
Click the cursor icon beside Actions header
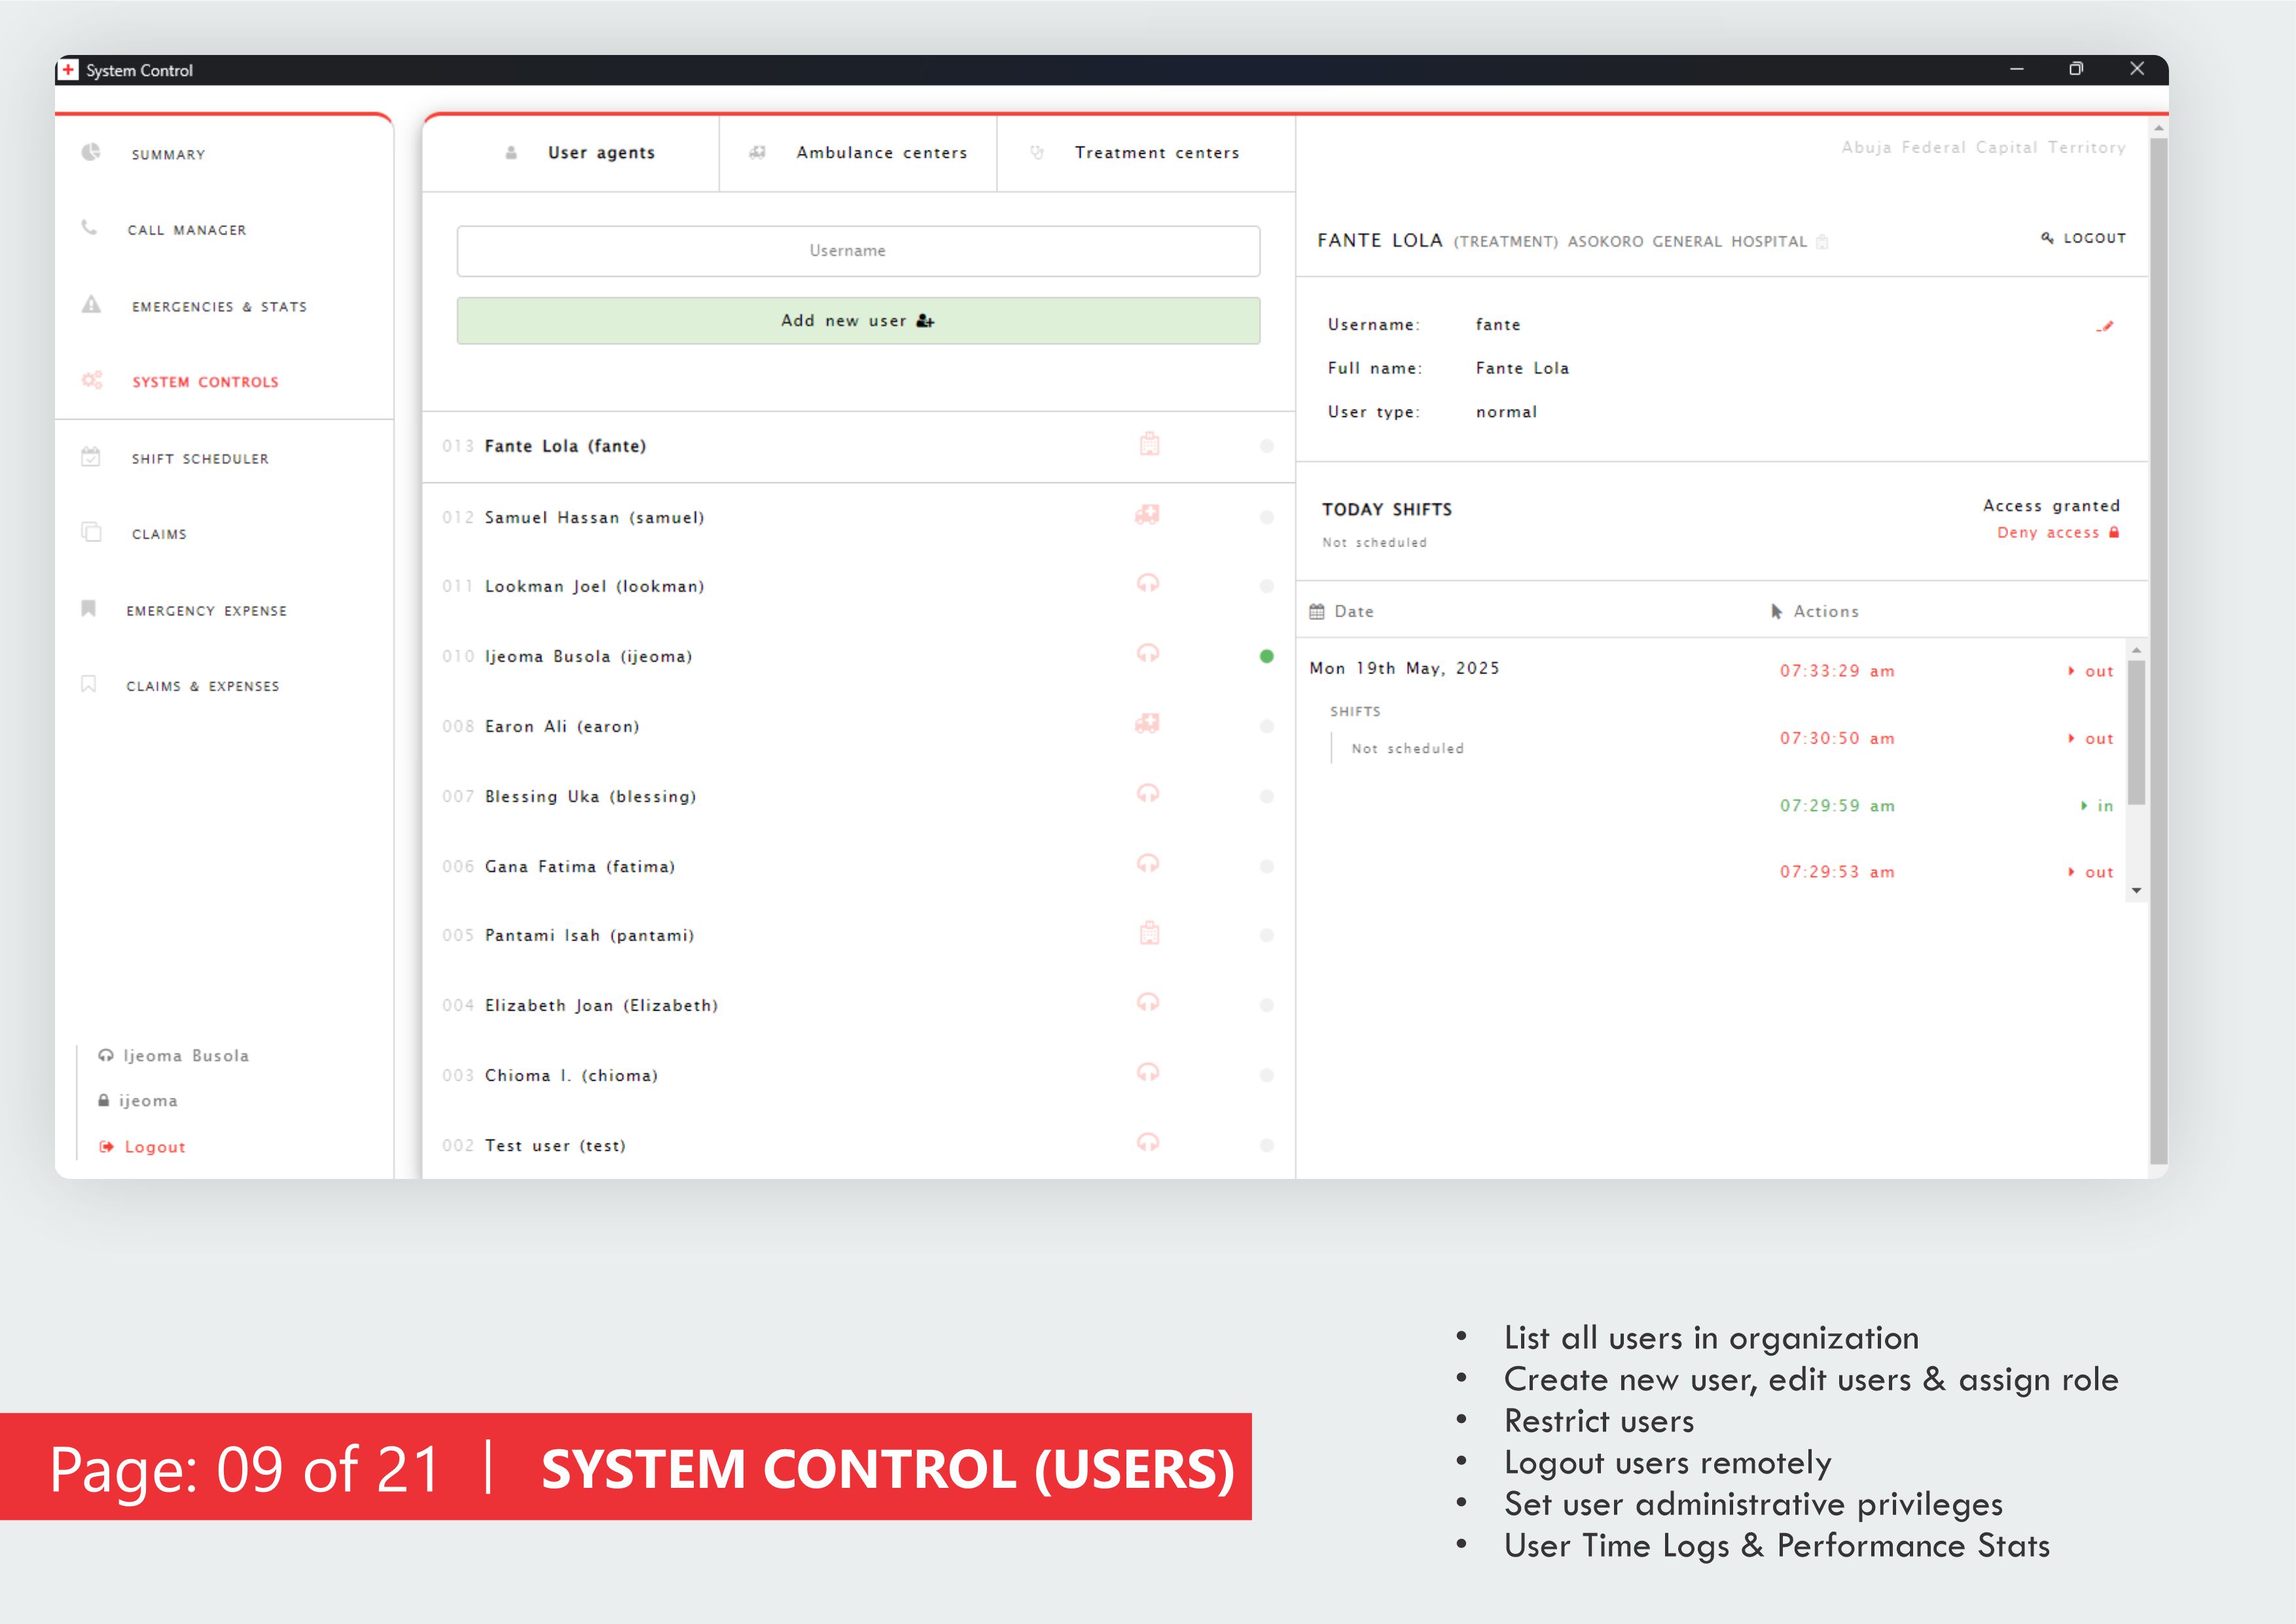point(1777,611)
